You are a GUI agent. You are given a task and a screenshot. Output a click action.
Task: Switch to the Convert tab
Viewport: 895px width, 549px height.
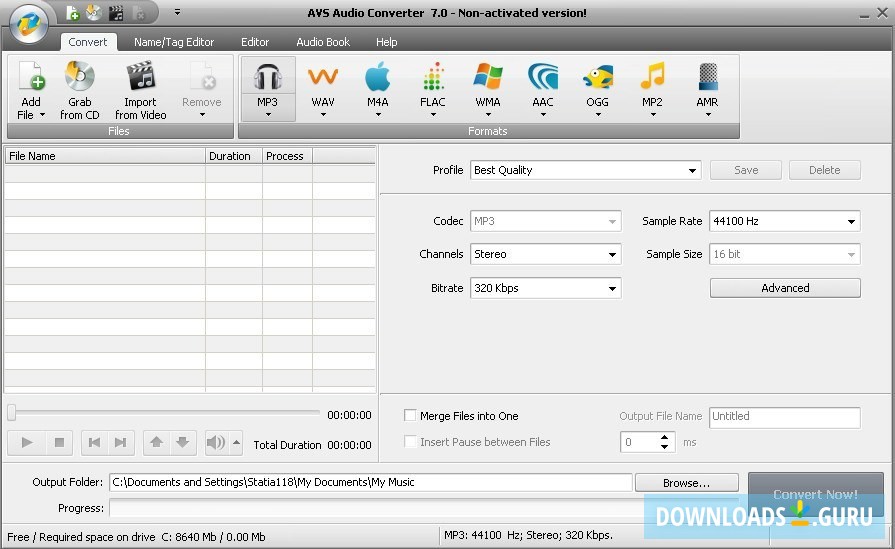[87, 42]
